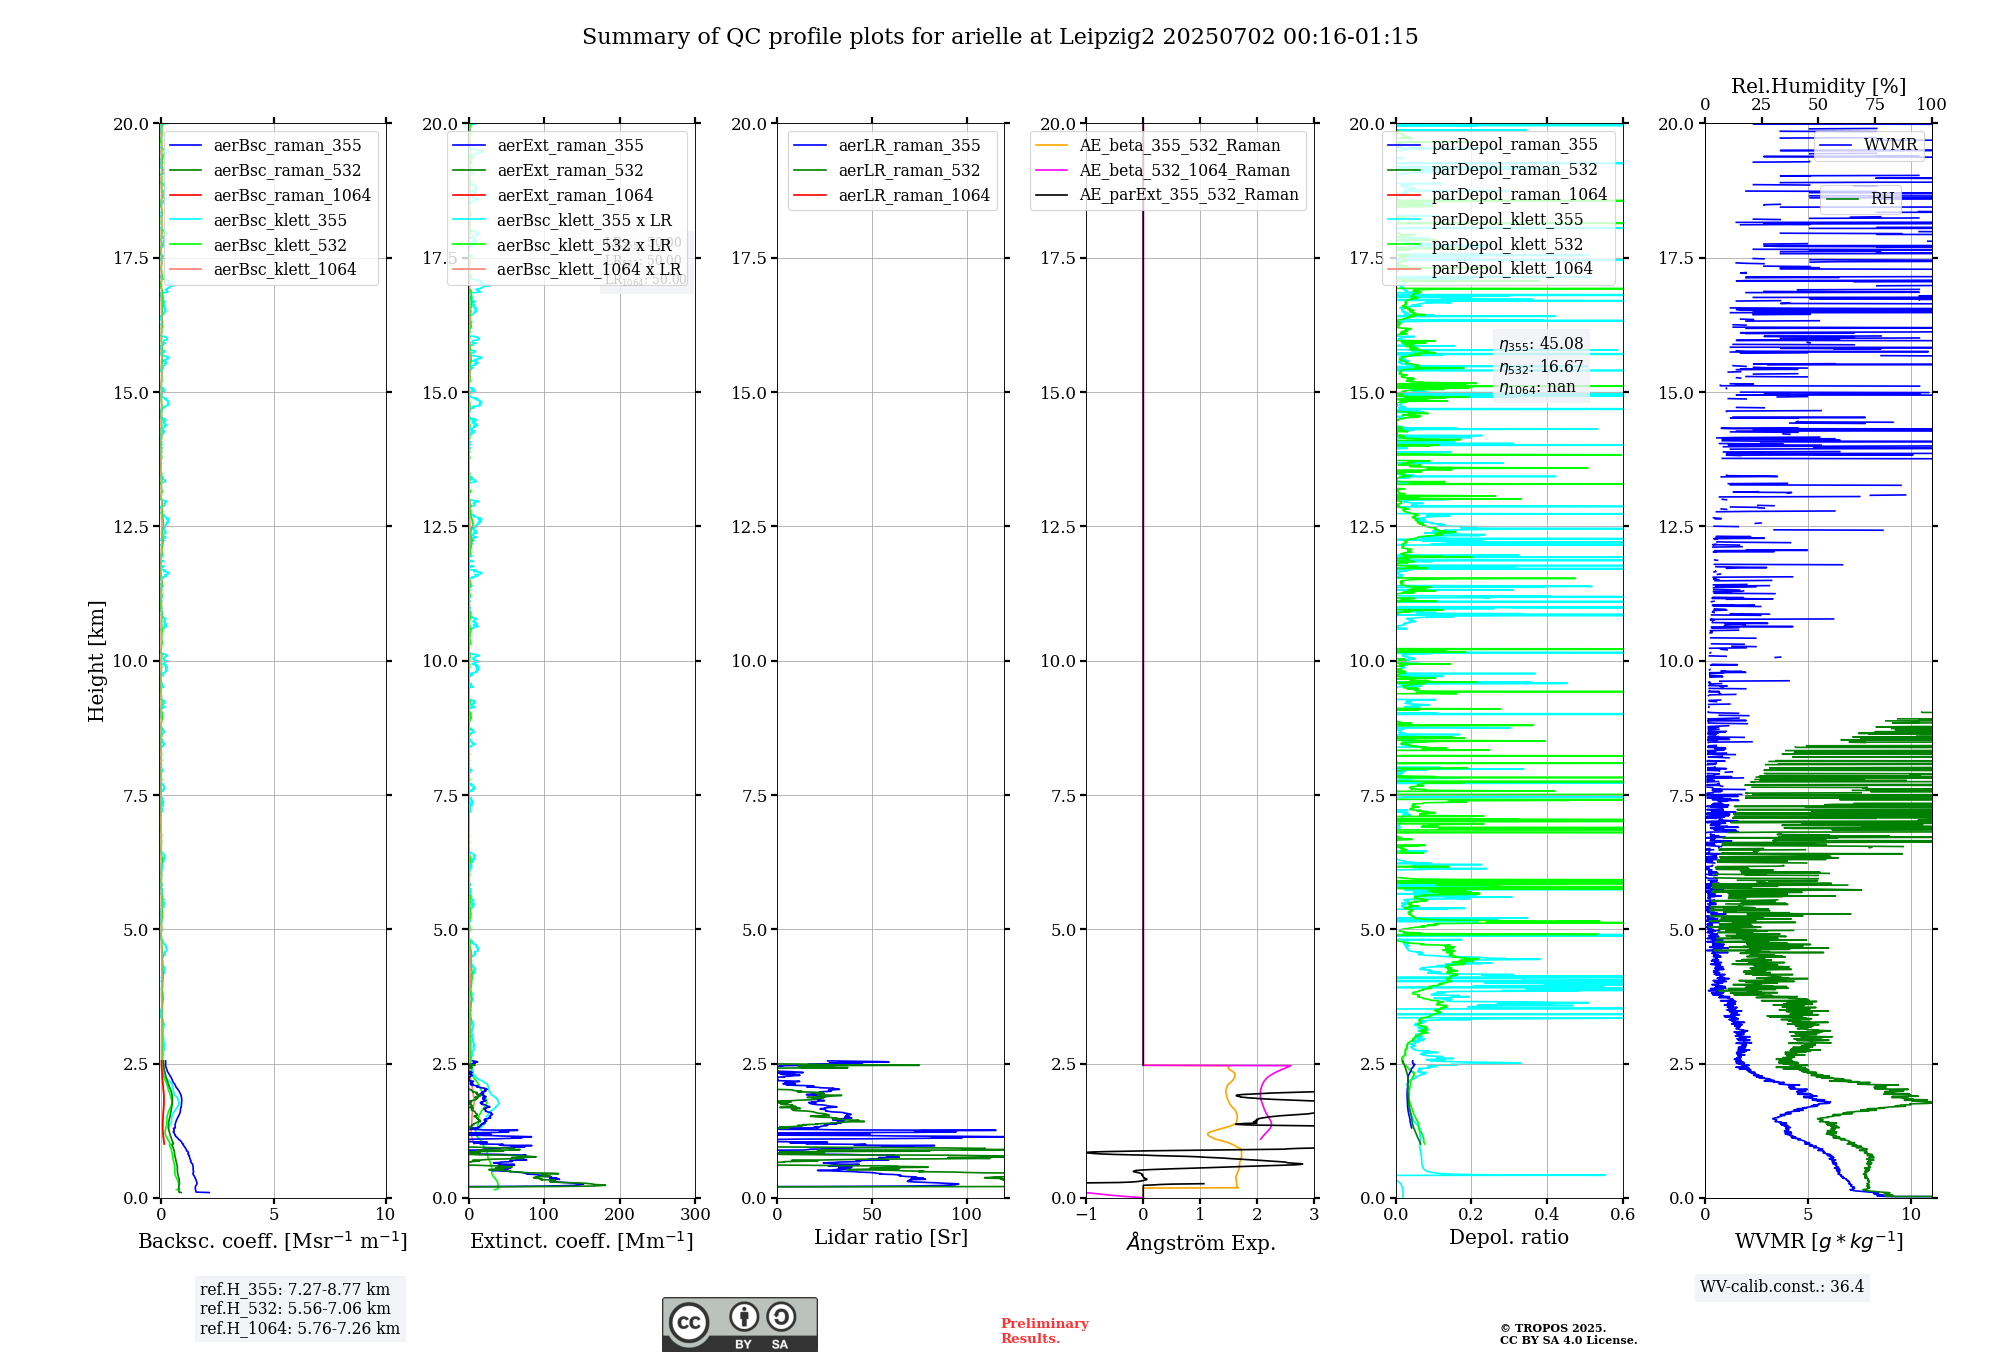Select the WVMR legend entry
The image size is (2000, 1360).
tap(1868, 145)
